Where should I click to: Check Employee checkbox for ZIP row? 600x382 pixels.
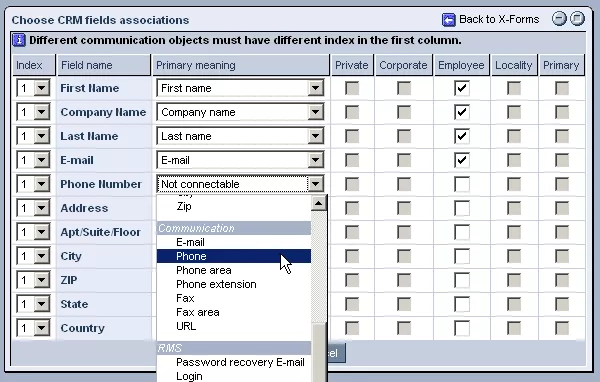(462, 280)
